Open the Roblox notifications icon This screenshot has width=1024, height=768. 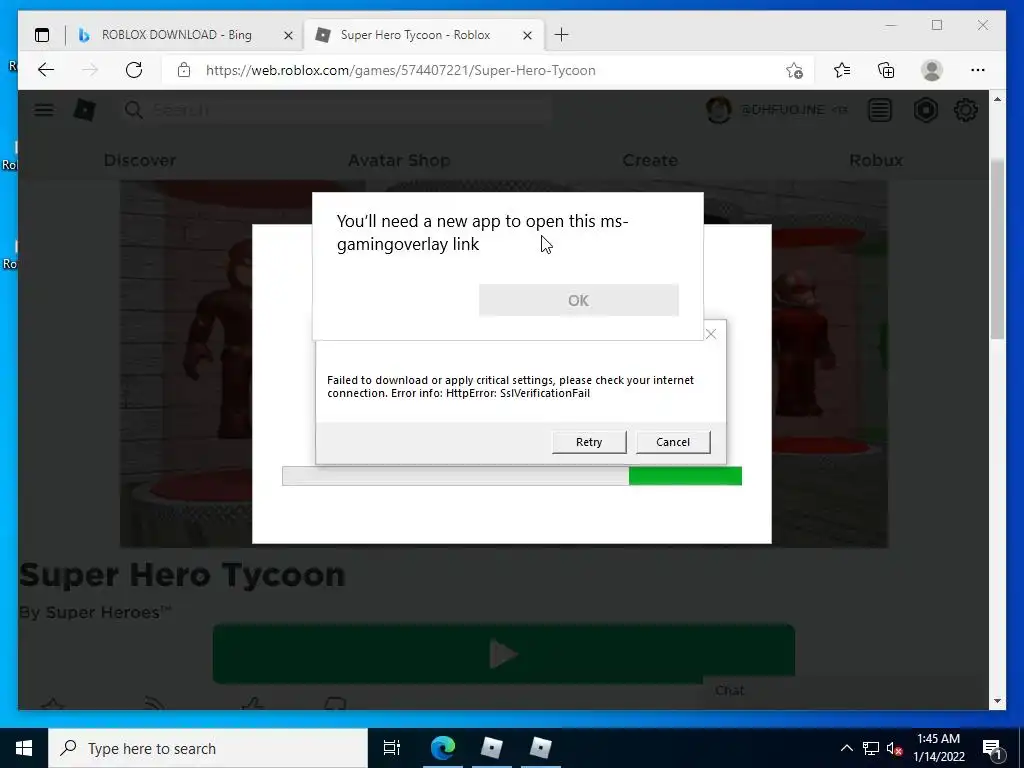click(x=880, y=110)
